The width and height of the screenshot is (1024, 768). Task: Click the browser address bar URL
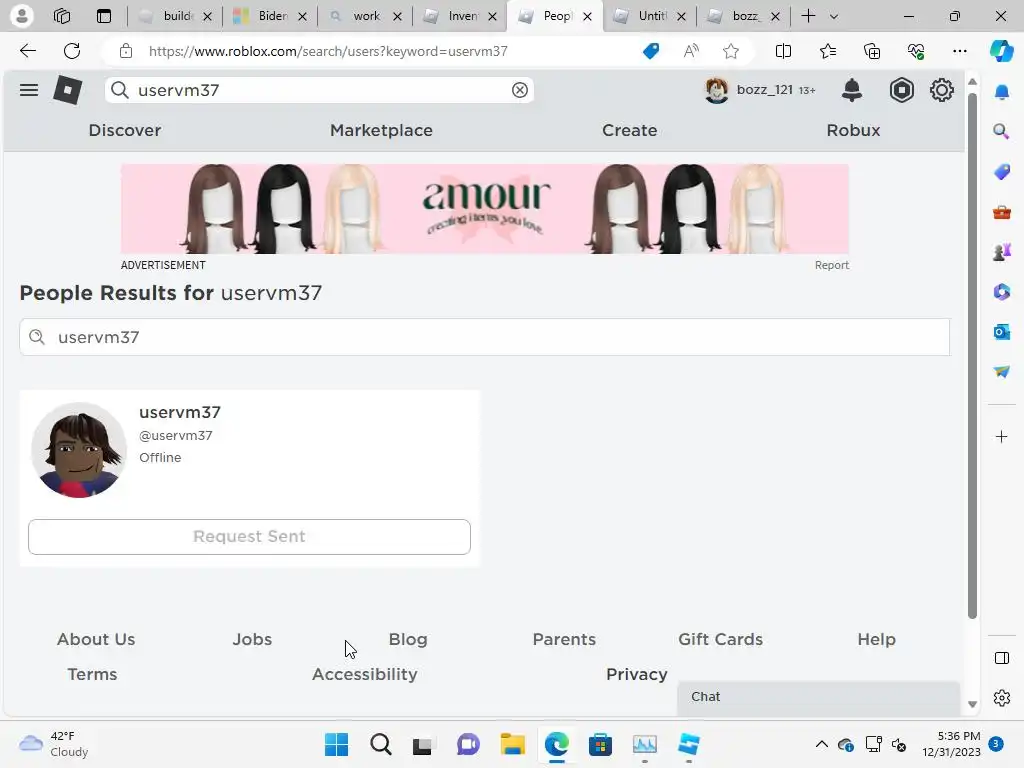[x=328, y=51]
